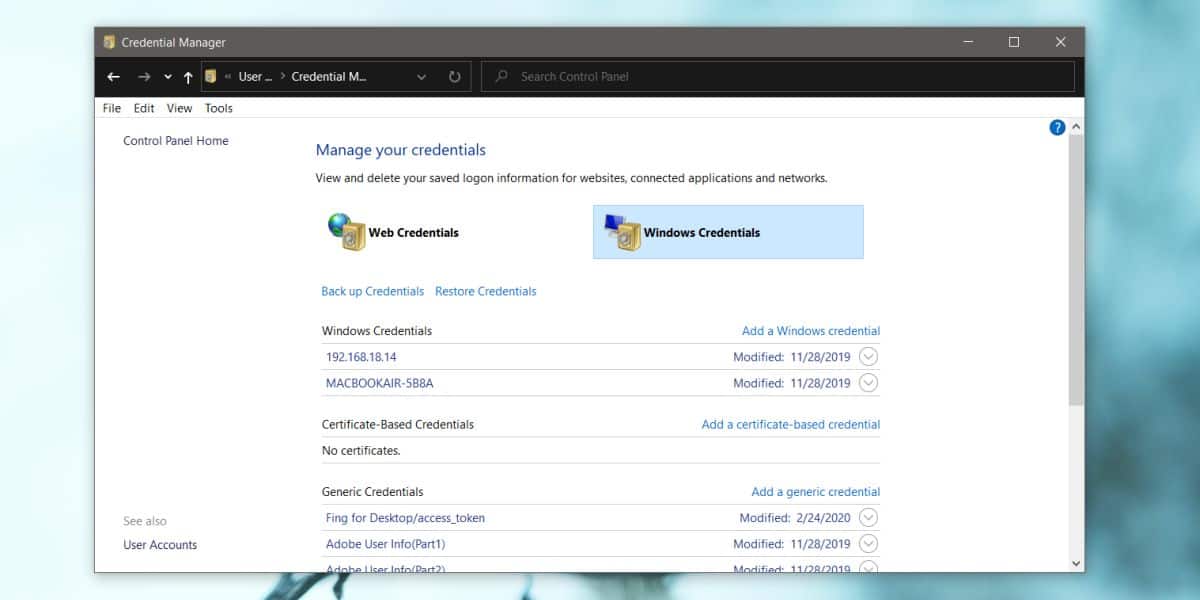
Task: Click Back up Credentials
Action: (373, 291)
